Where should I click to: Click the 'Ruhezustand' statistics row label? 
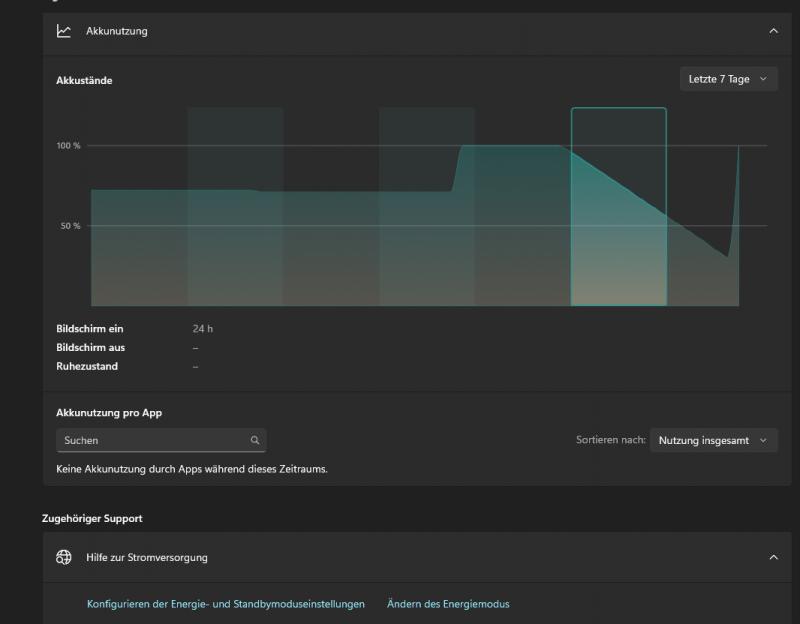pyautogui.click(x=87, y=366)
